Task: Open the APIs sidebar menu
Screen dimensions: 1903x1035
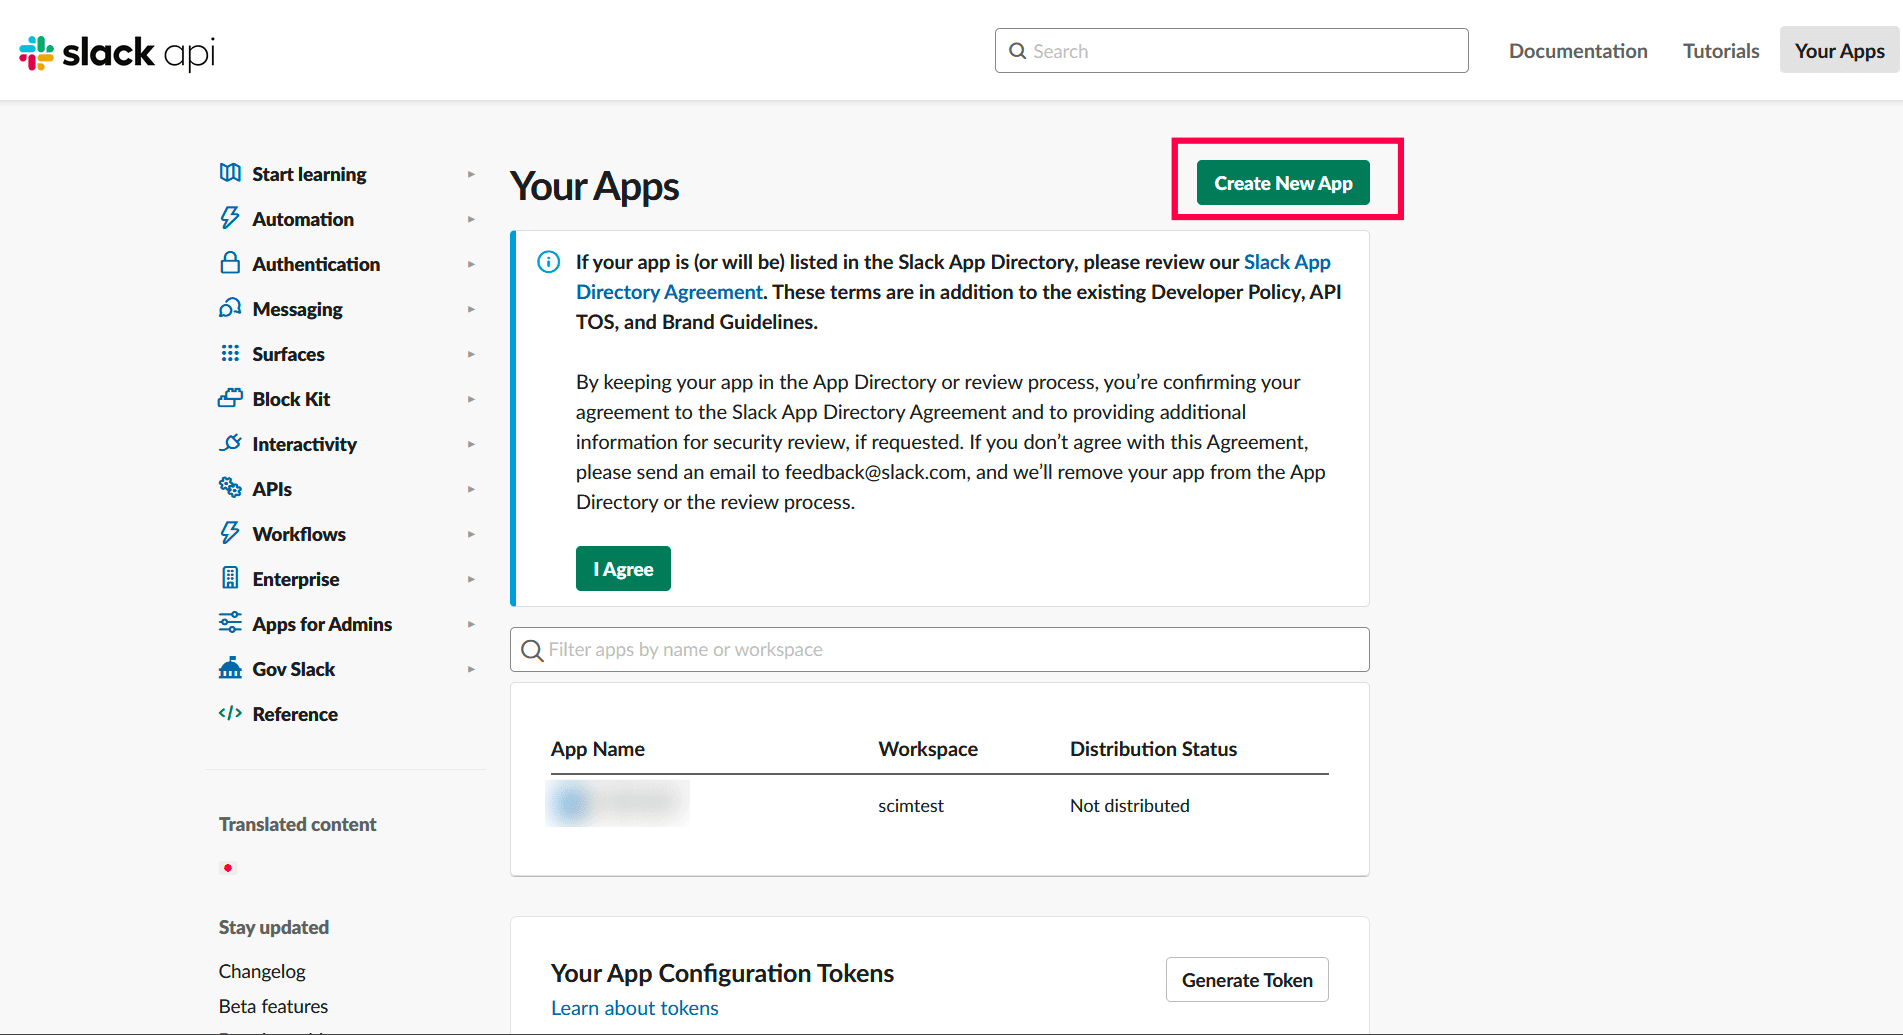Action: [x=272, y=489]
